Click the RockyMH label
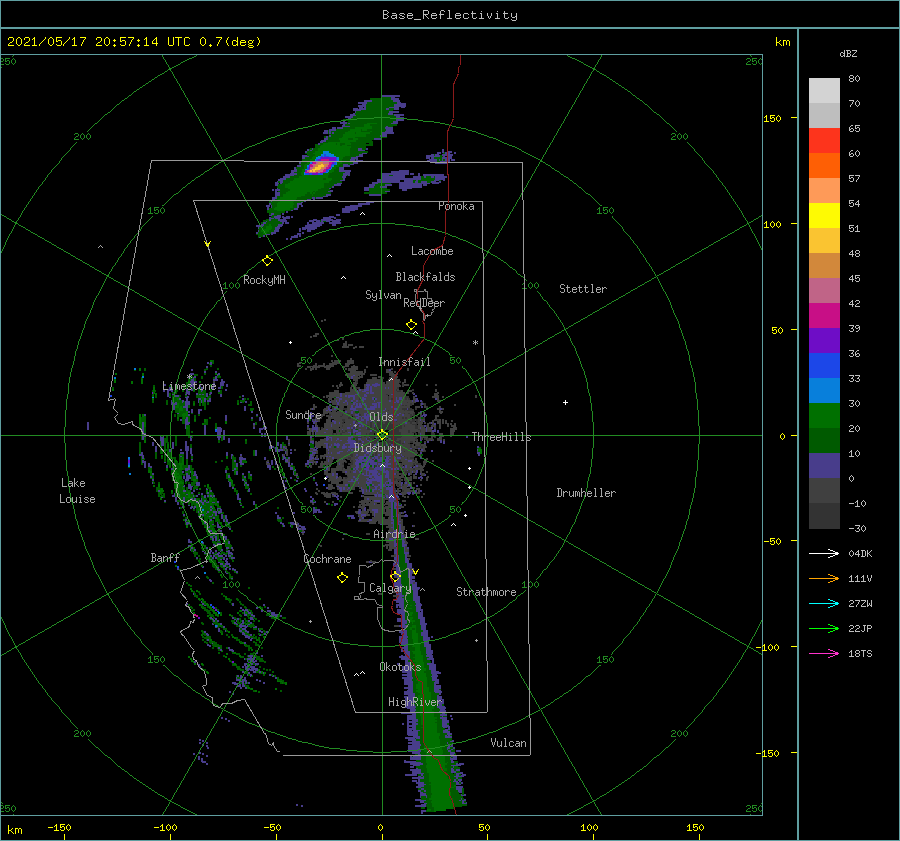Image resolution: width=900 pixels, height=841 pixels. [264, 280]
